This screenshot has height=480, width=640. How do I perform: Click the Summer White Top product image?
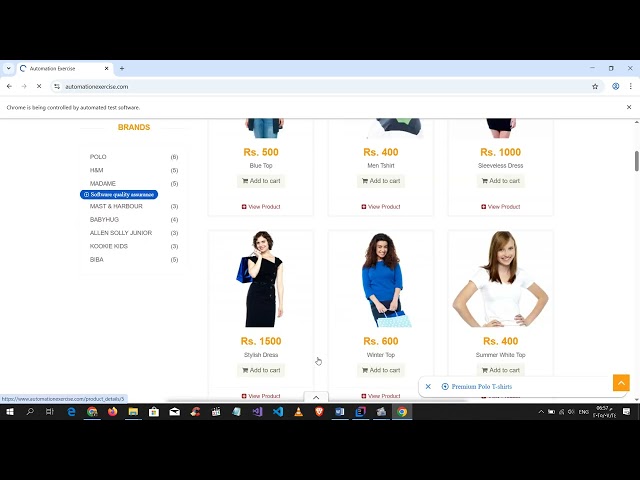click(500, 279)
